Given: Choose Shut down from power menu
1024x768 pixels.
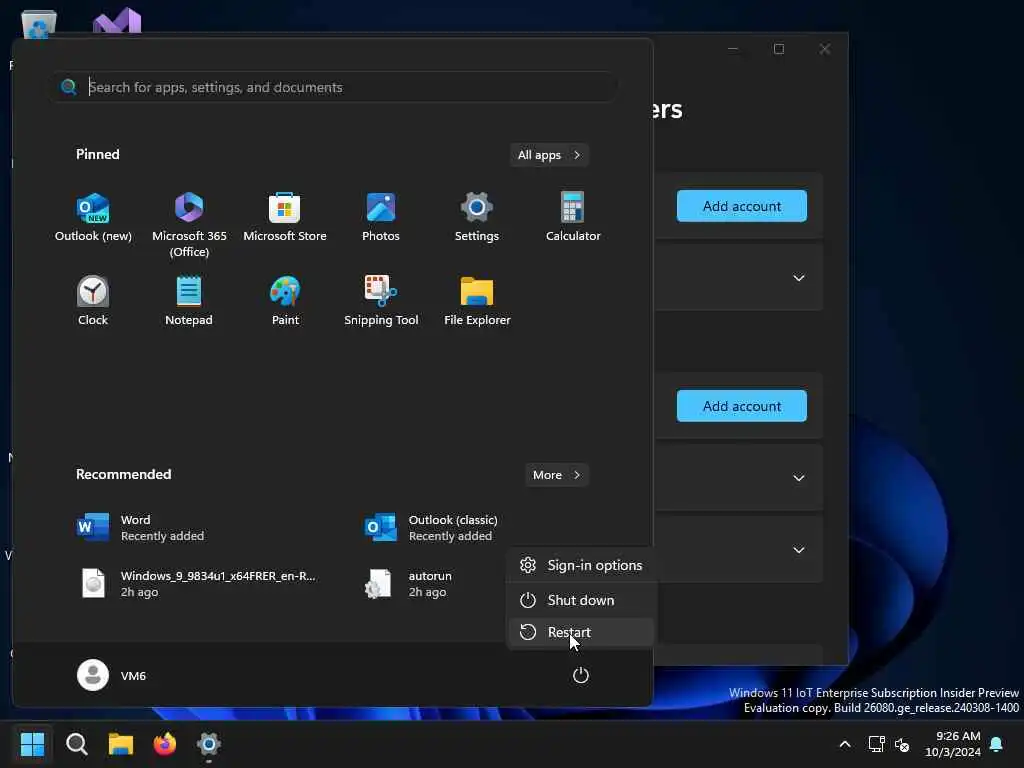Looking at the screenshot, I should 581,600.
